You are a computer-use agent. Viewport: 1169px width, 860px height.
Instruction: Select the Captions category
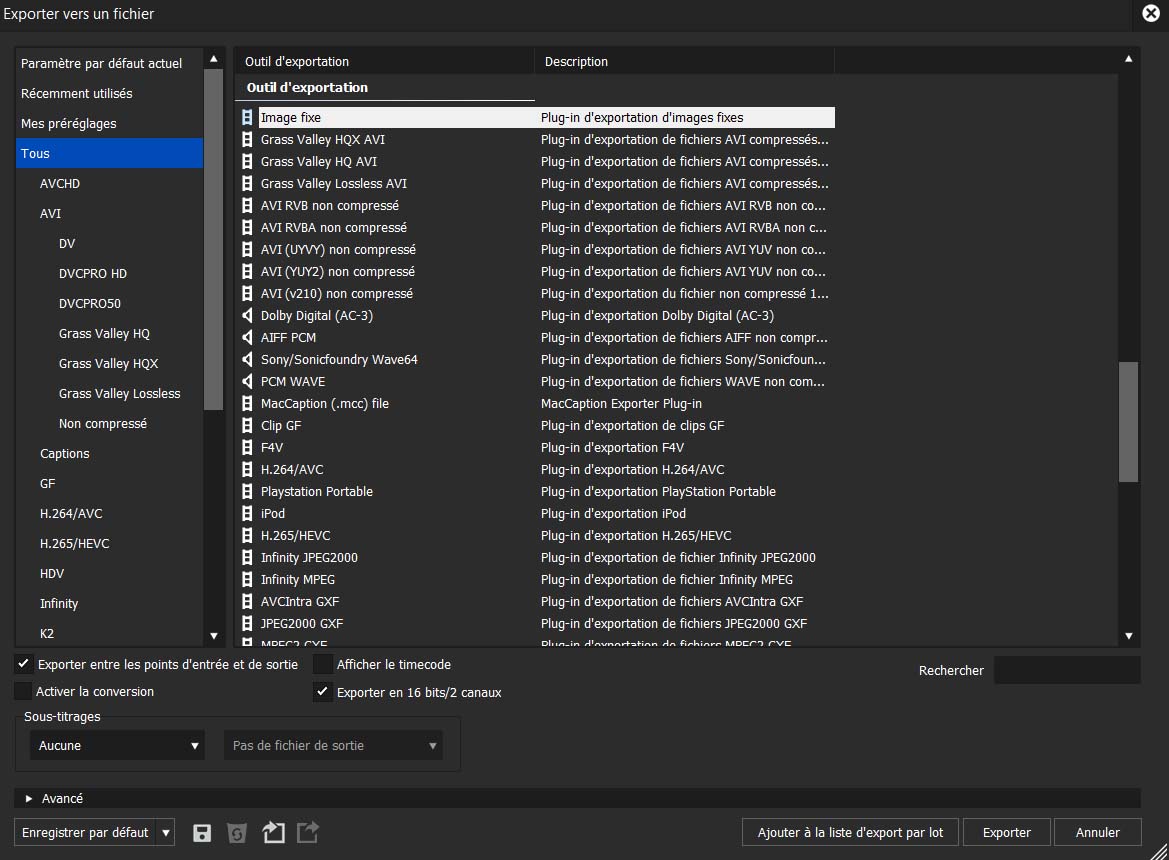110,453
